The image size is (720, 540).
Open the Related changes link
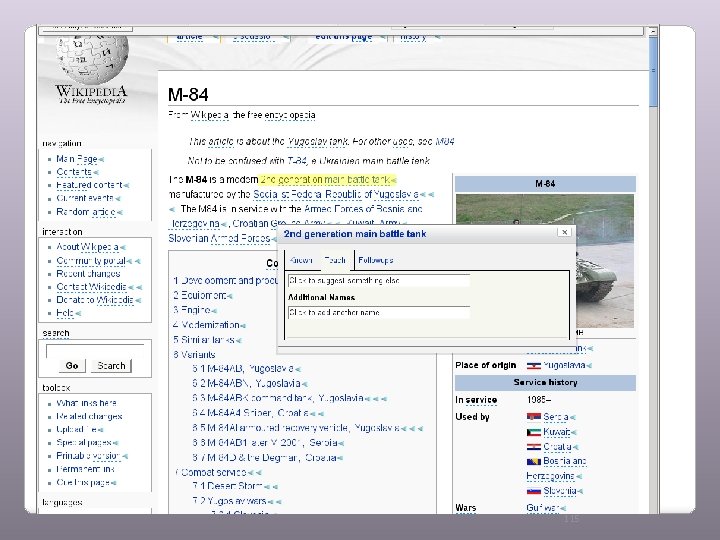coord(89,416)
